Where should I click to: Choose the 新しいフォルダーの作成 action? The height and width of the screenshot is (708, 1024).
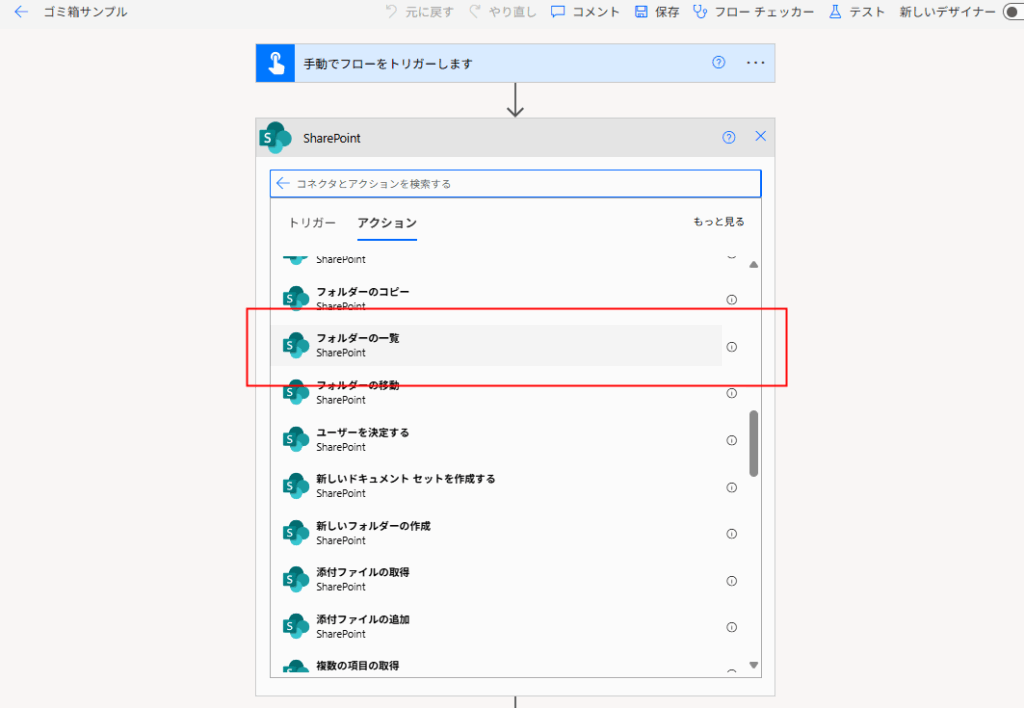(496, 533)
